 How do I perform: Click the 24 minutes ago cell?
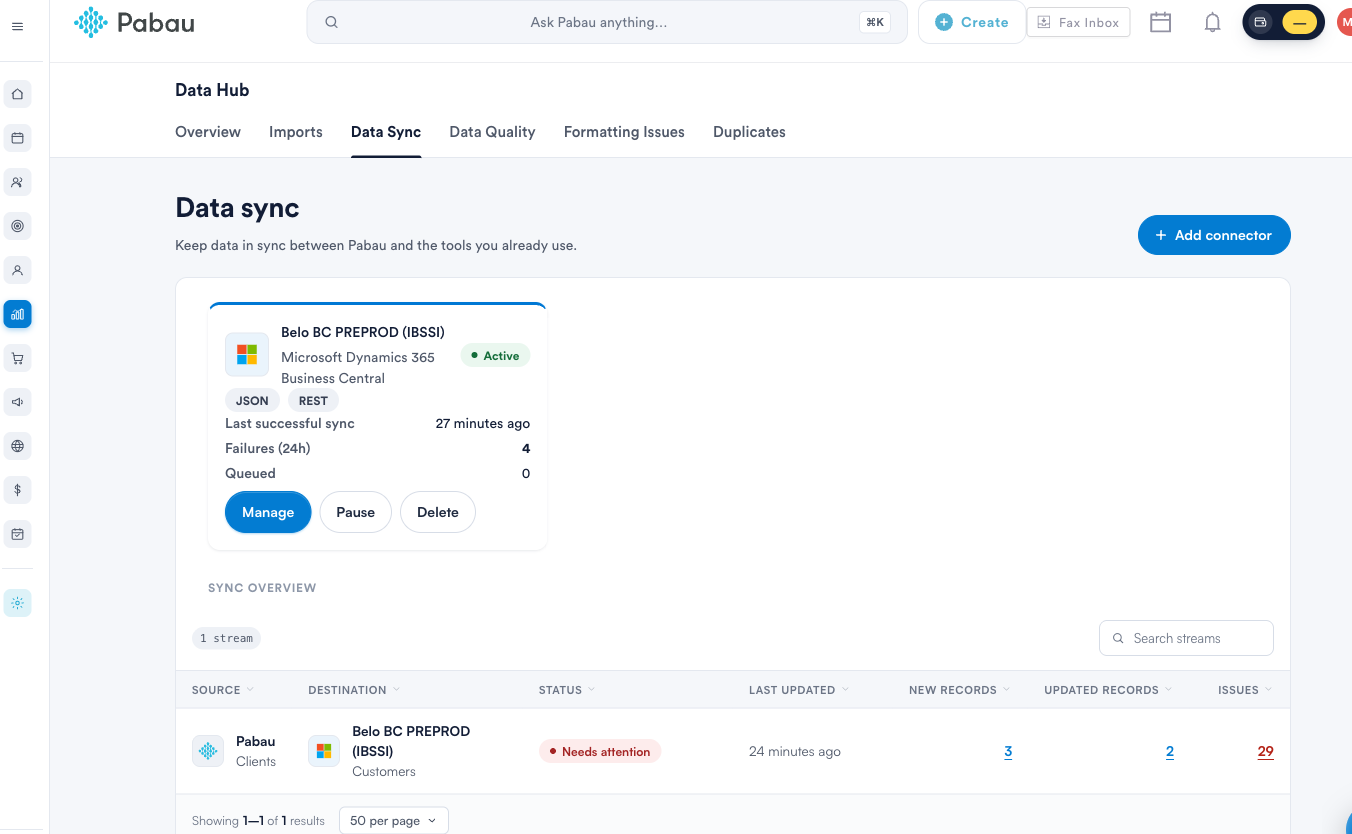tap(795, 752)
